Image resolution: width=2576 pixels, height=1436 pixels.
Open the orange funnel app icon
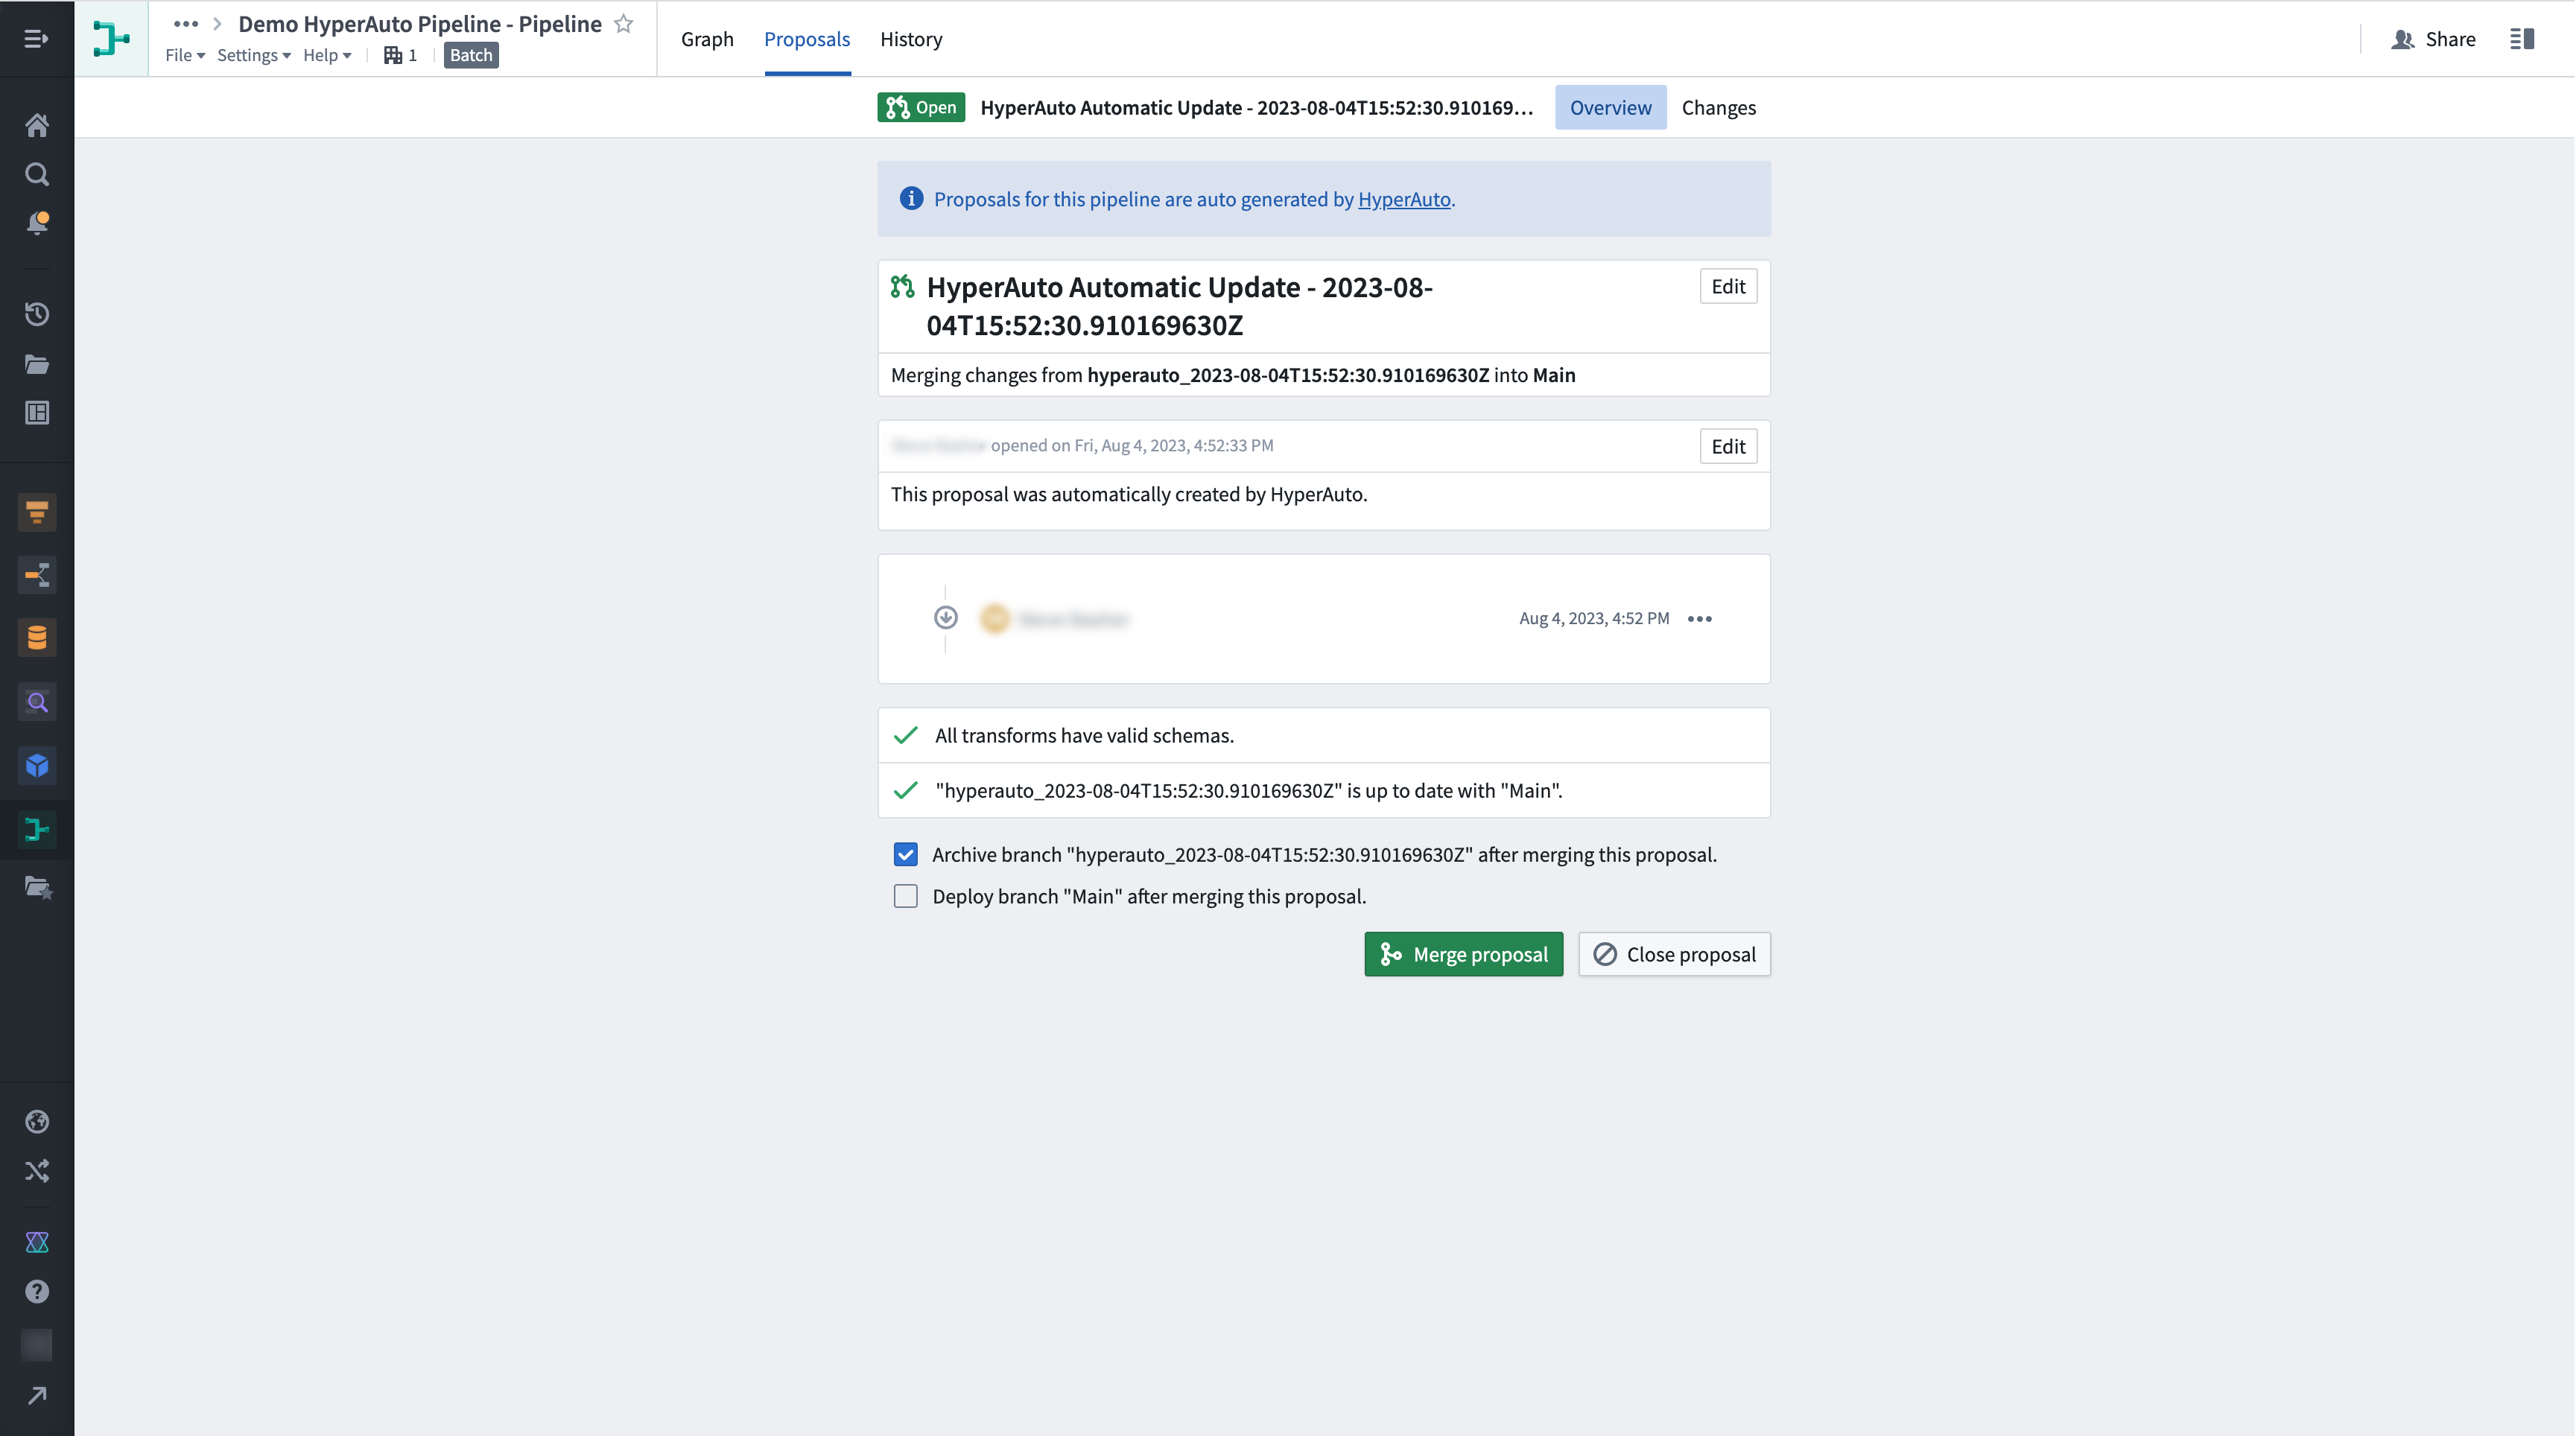point(37,513)
